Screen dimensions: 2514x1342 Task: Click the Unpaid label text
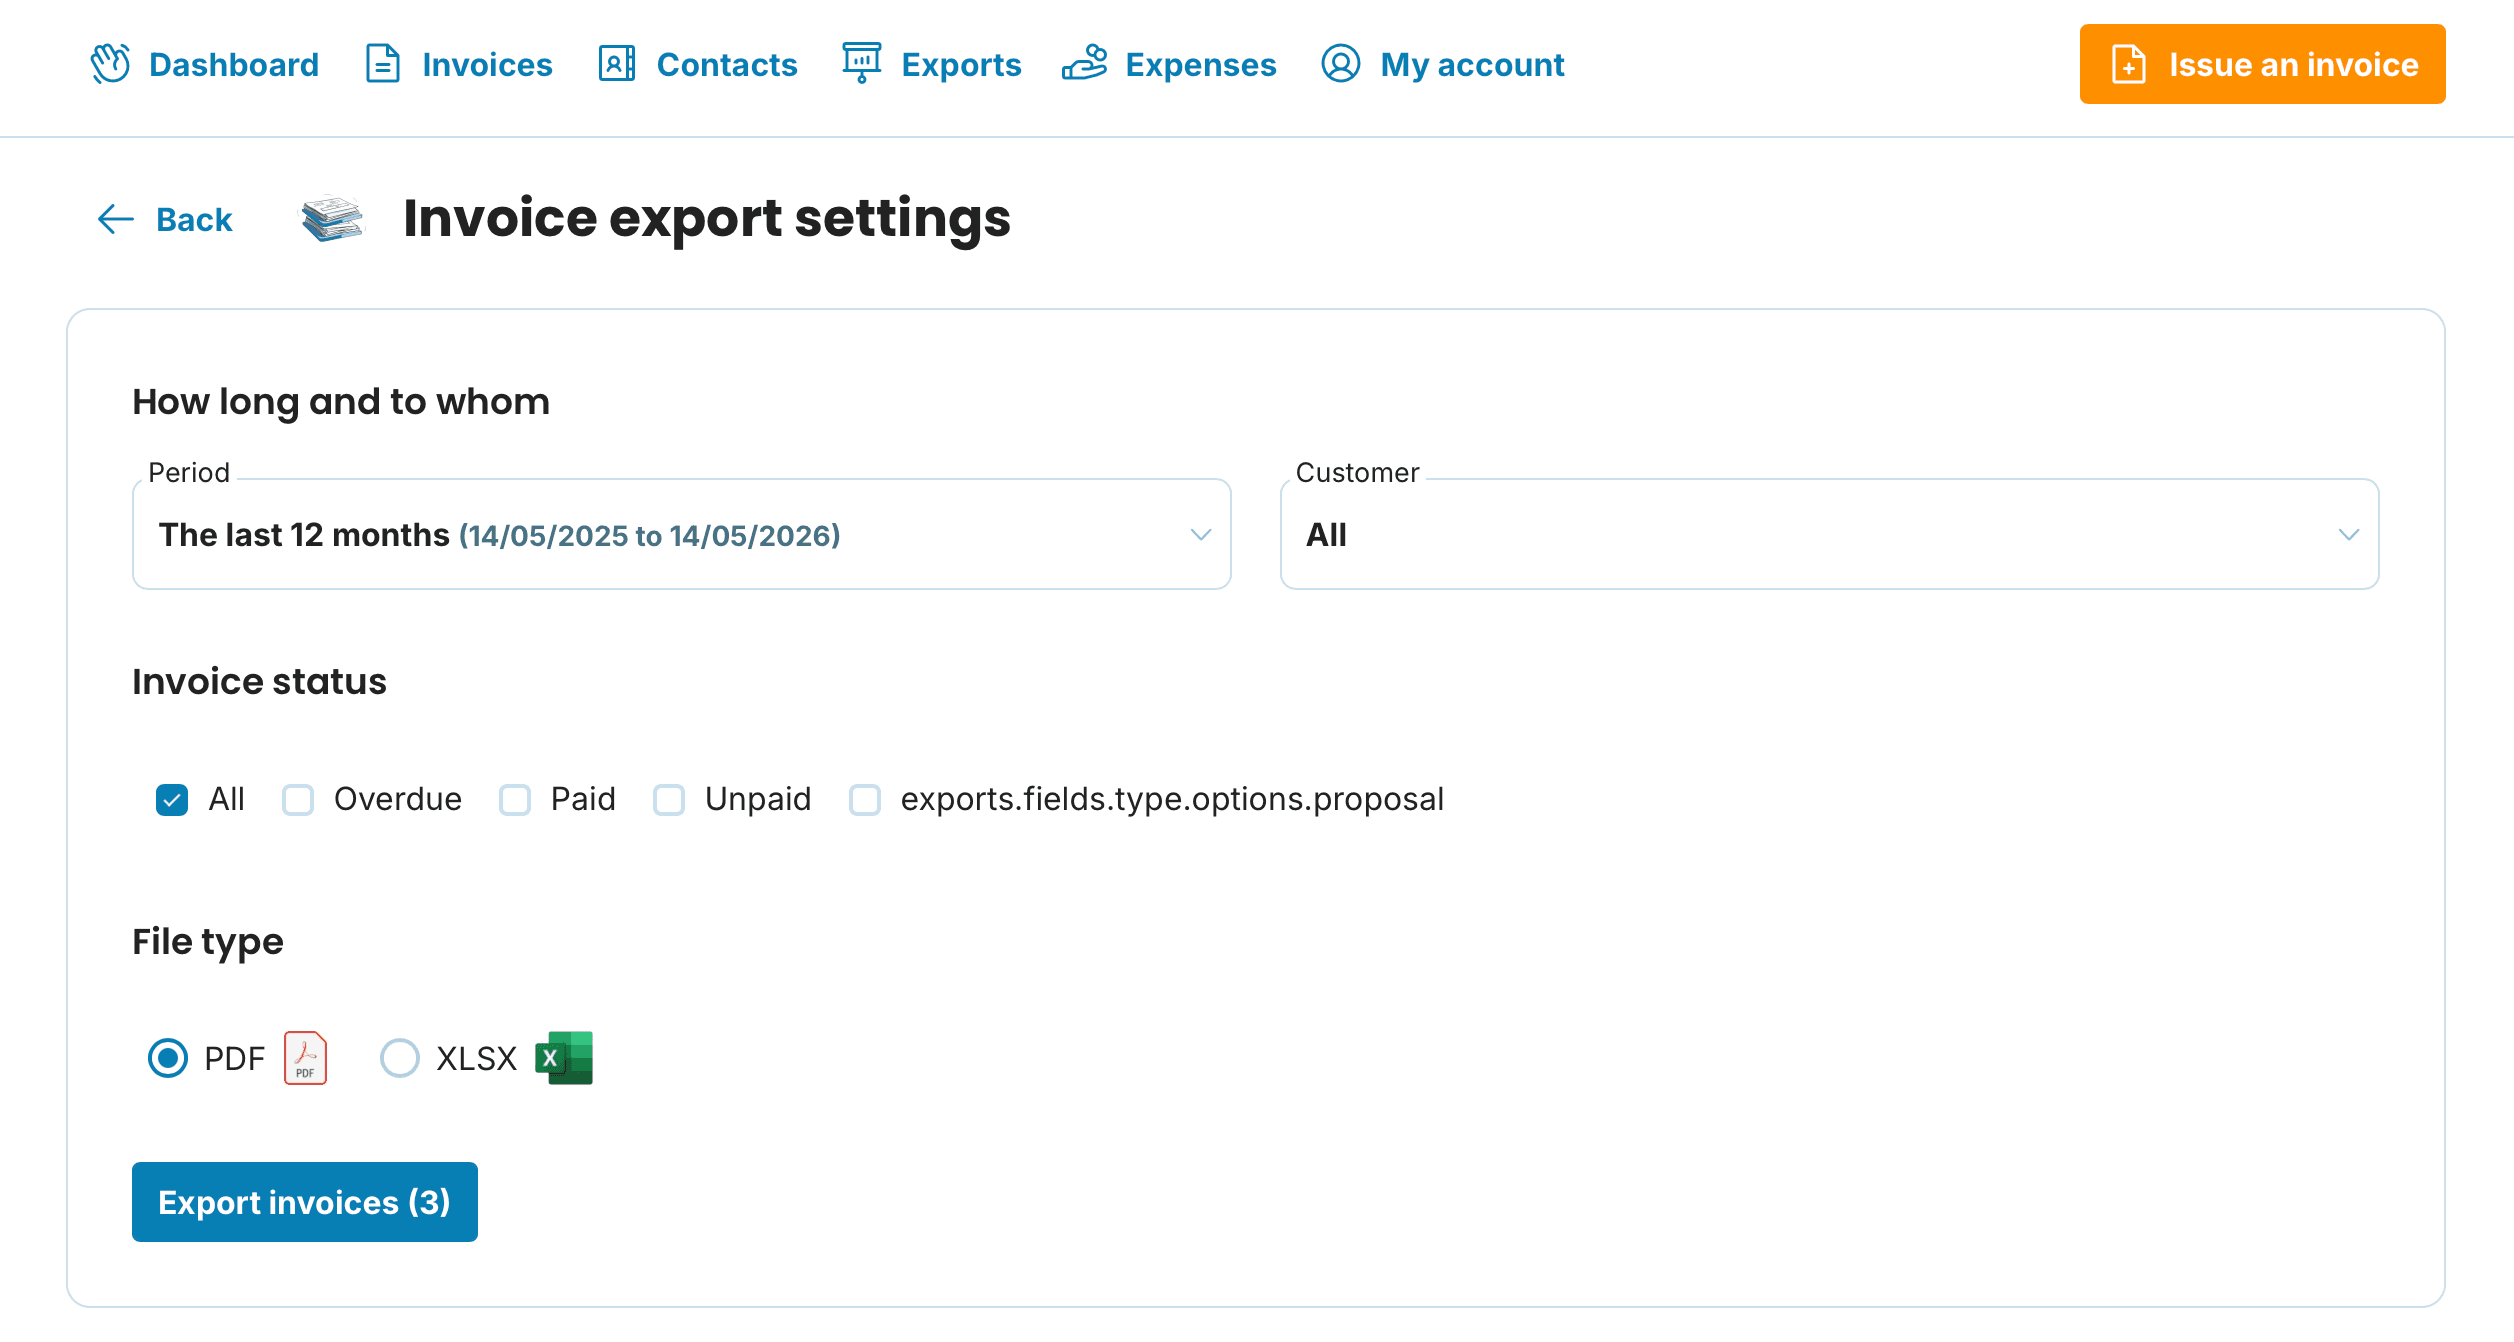[758, 799]
